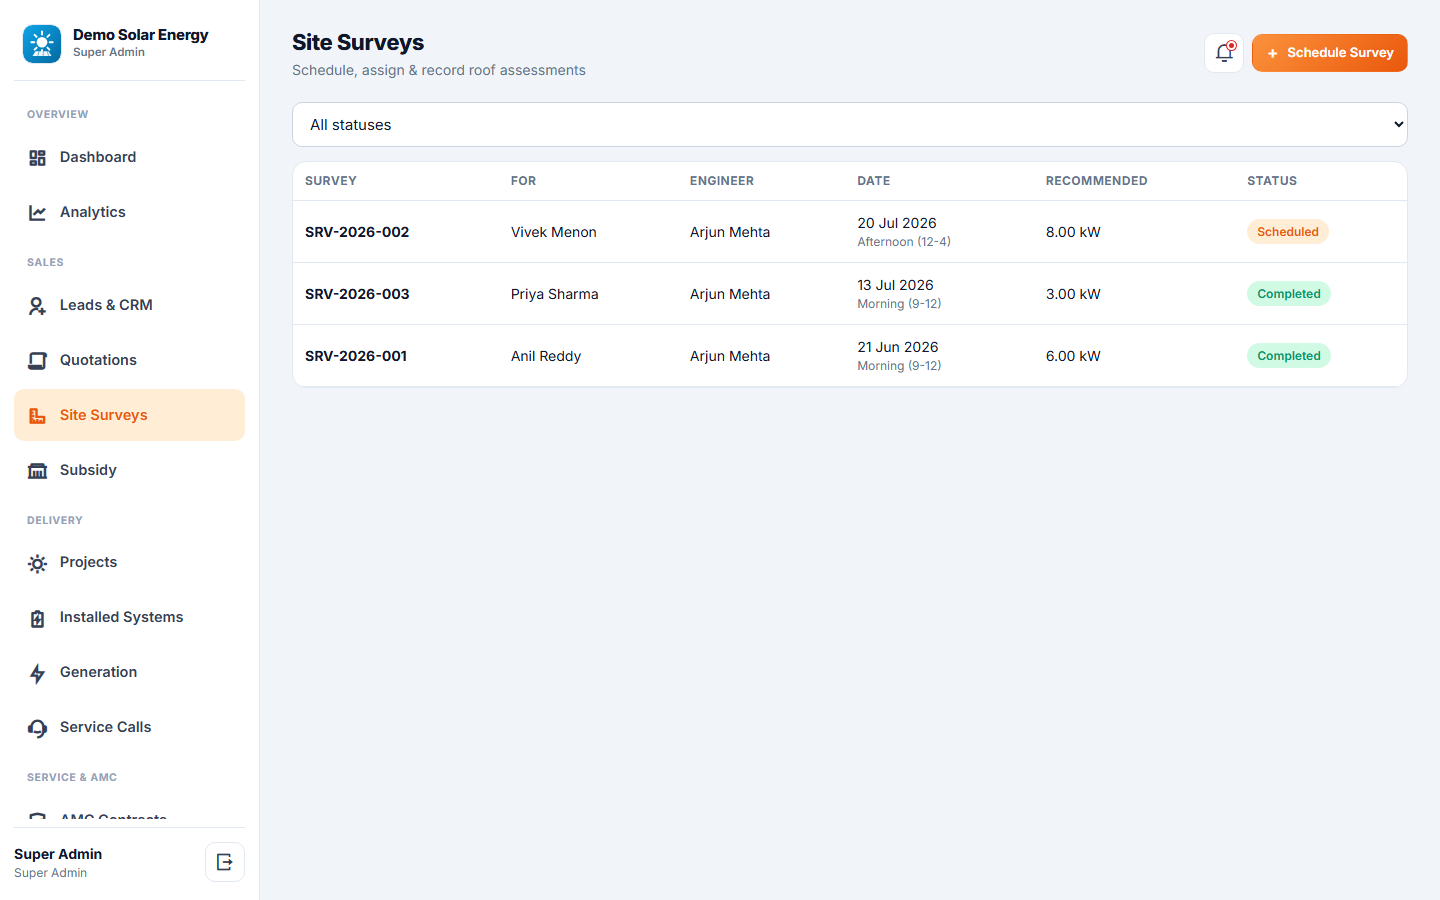Click the 6.00 kW recommended value
The width and height of the screenshot is (1440, 900).
(1073, 356)
